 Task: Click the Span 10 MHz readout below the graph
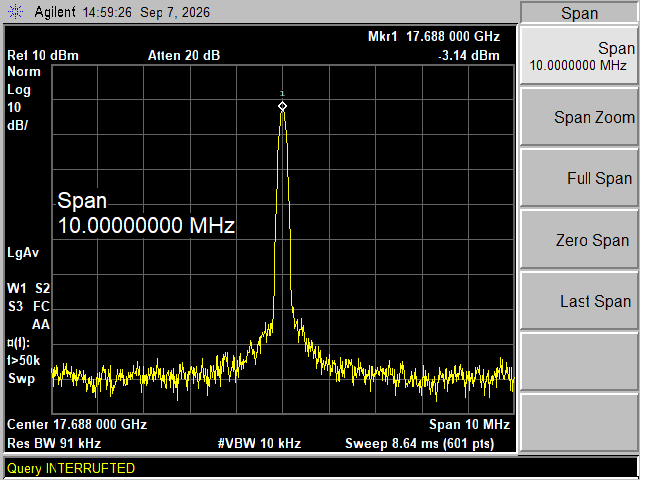point(469,424)
